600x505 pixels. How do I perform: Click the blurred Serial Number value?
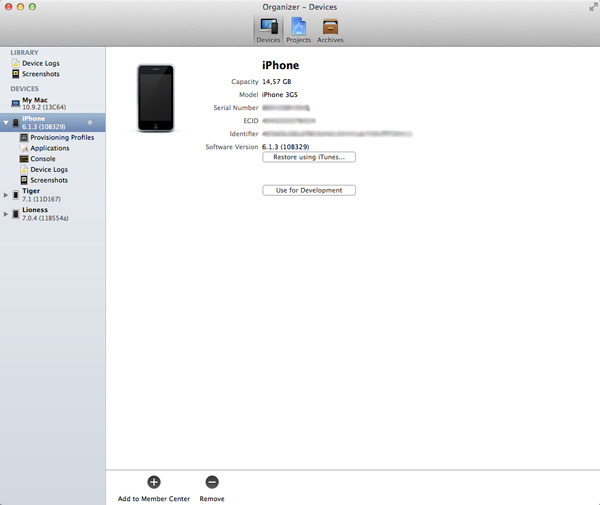(286, 108)
